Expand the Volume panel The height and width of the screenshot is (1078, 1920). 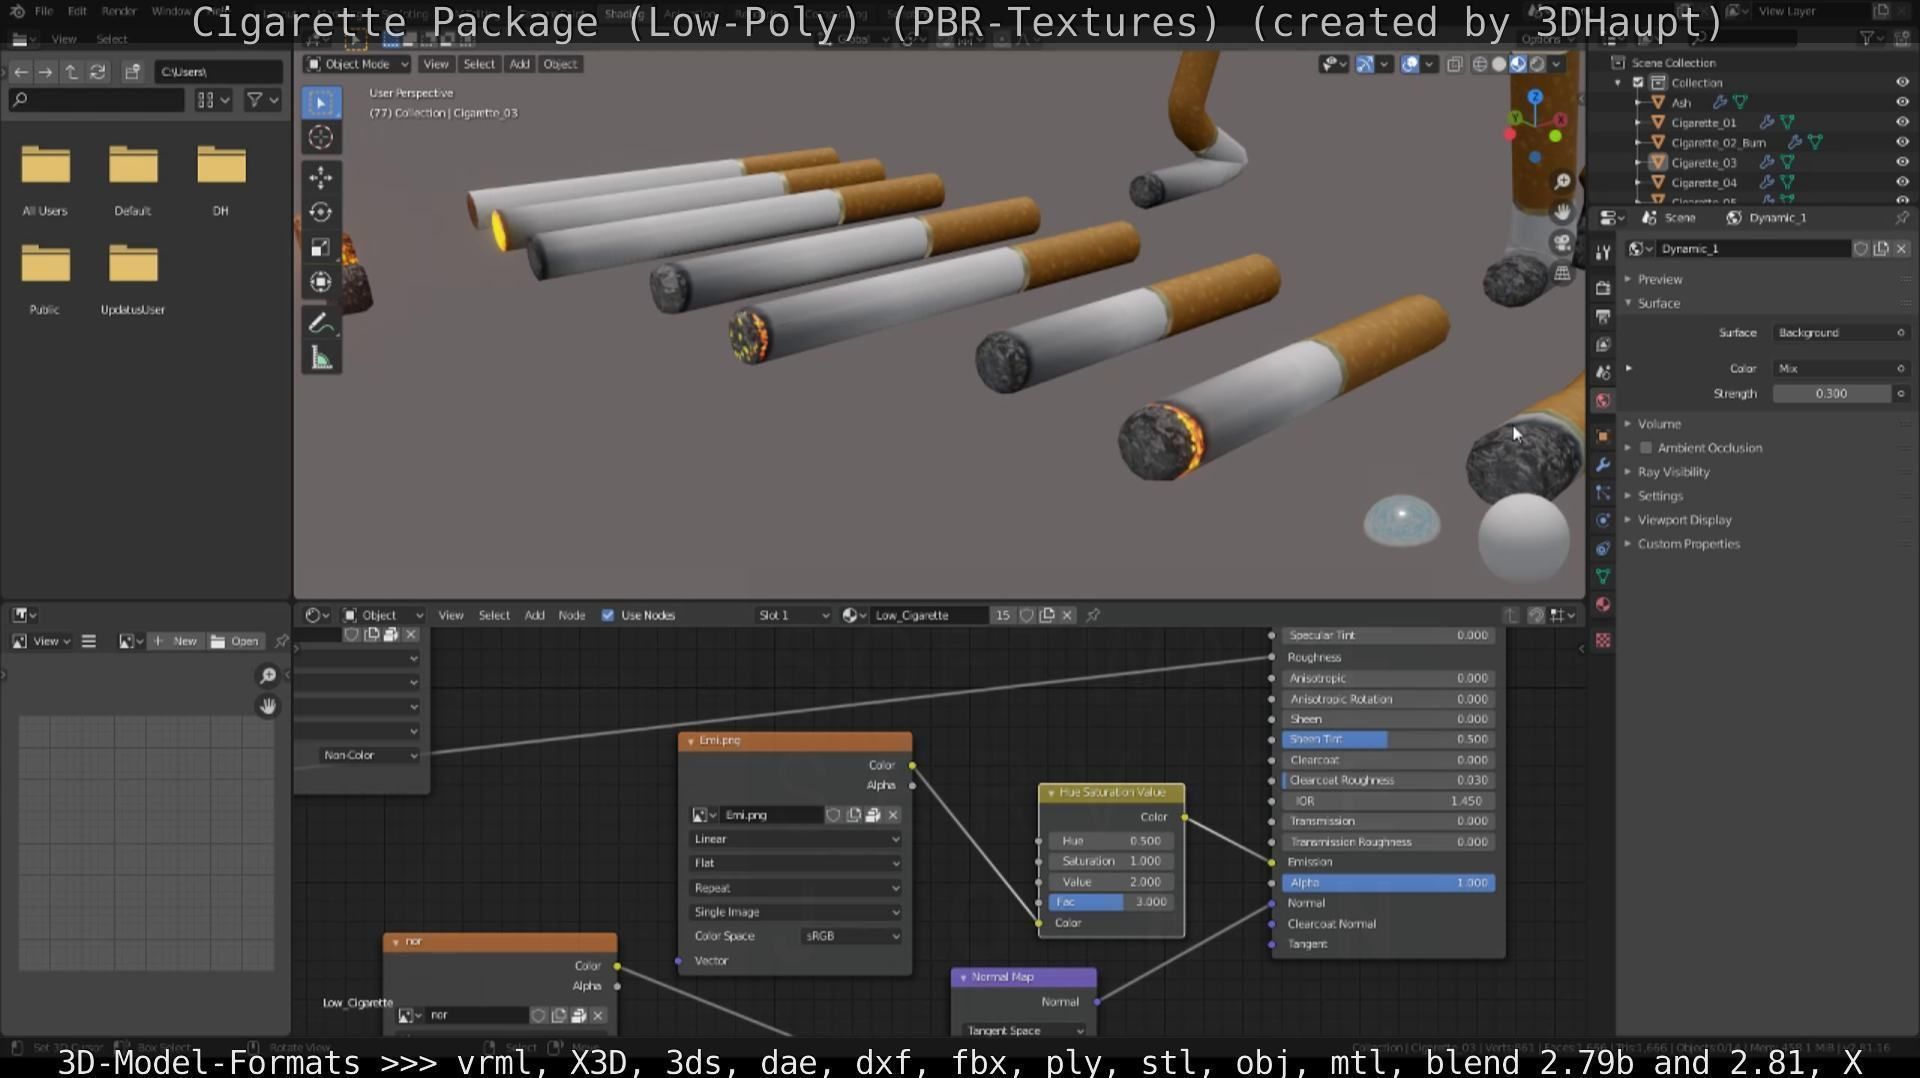pos(1659,425)
